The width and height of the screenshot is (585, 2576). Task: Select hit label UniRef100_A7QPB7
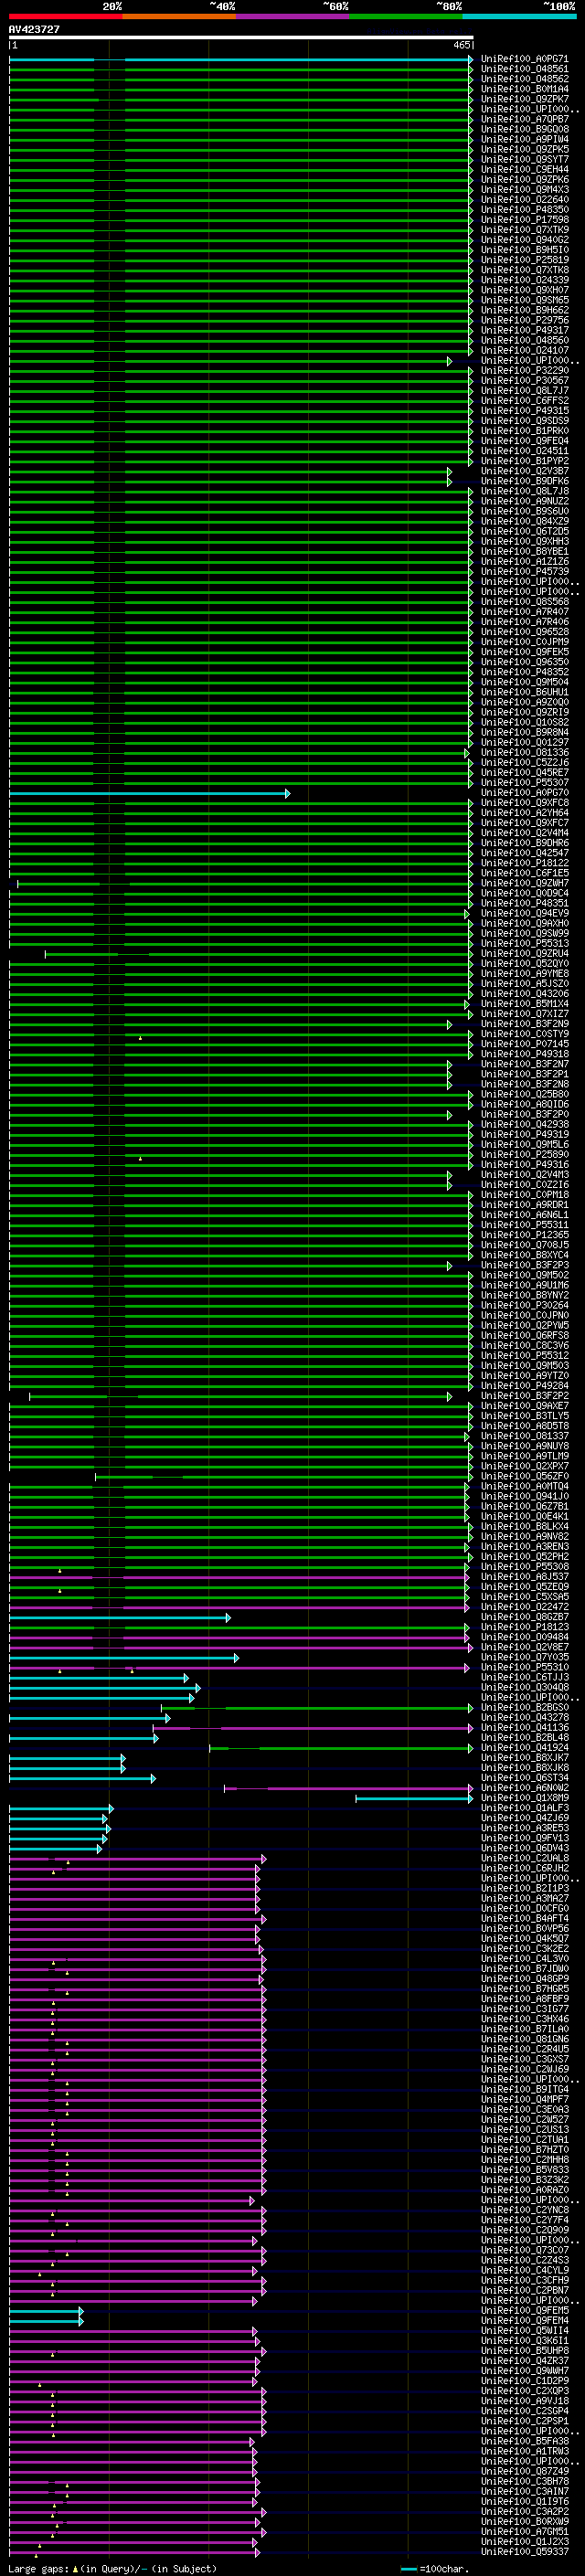click(524, 119)
